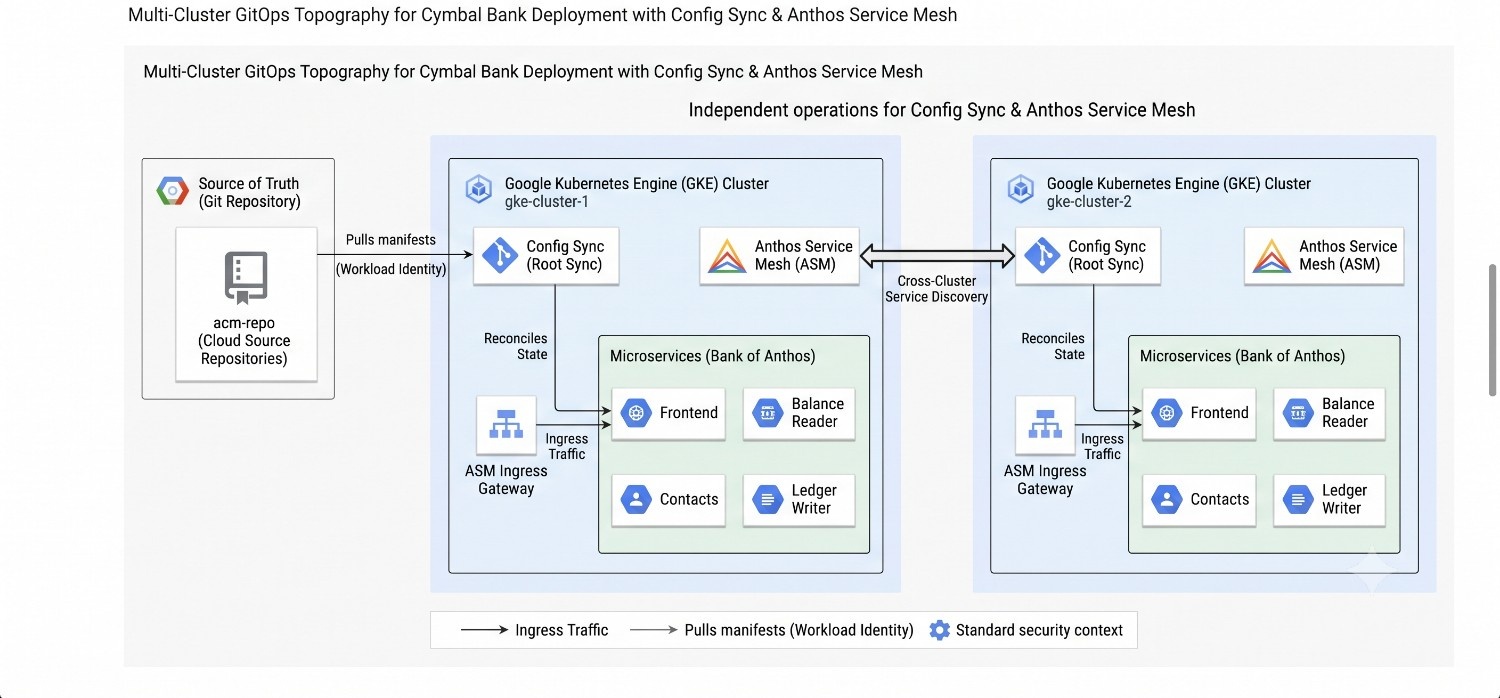Click the Balance Reader box in gke-cluster-1

(799, 414)
